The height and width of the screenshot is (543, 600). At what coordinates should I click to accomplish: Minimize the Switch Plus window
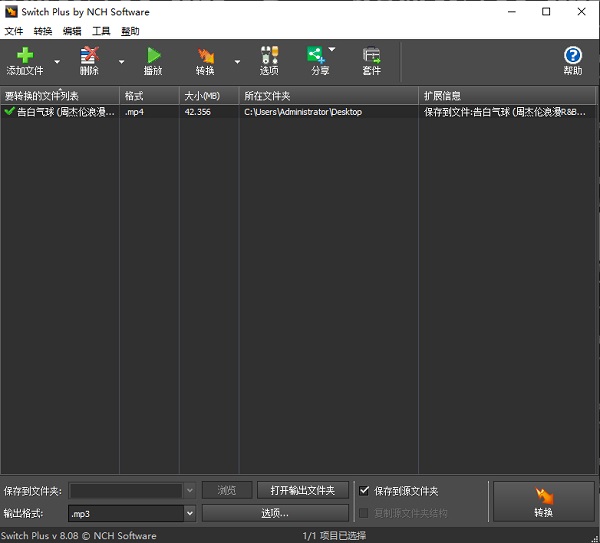click(x=512, y=12)
